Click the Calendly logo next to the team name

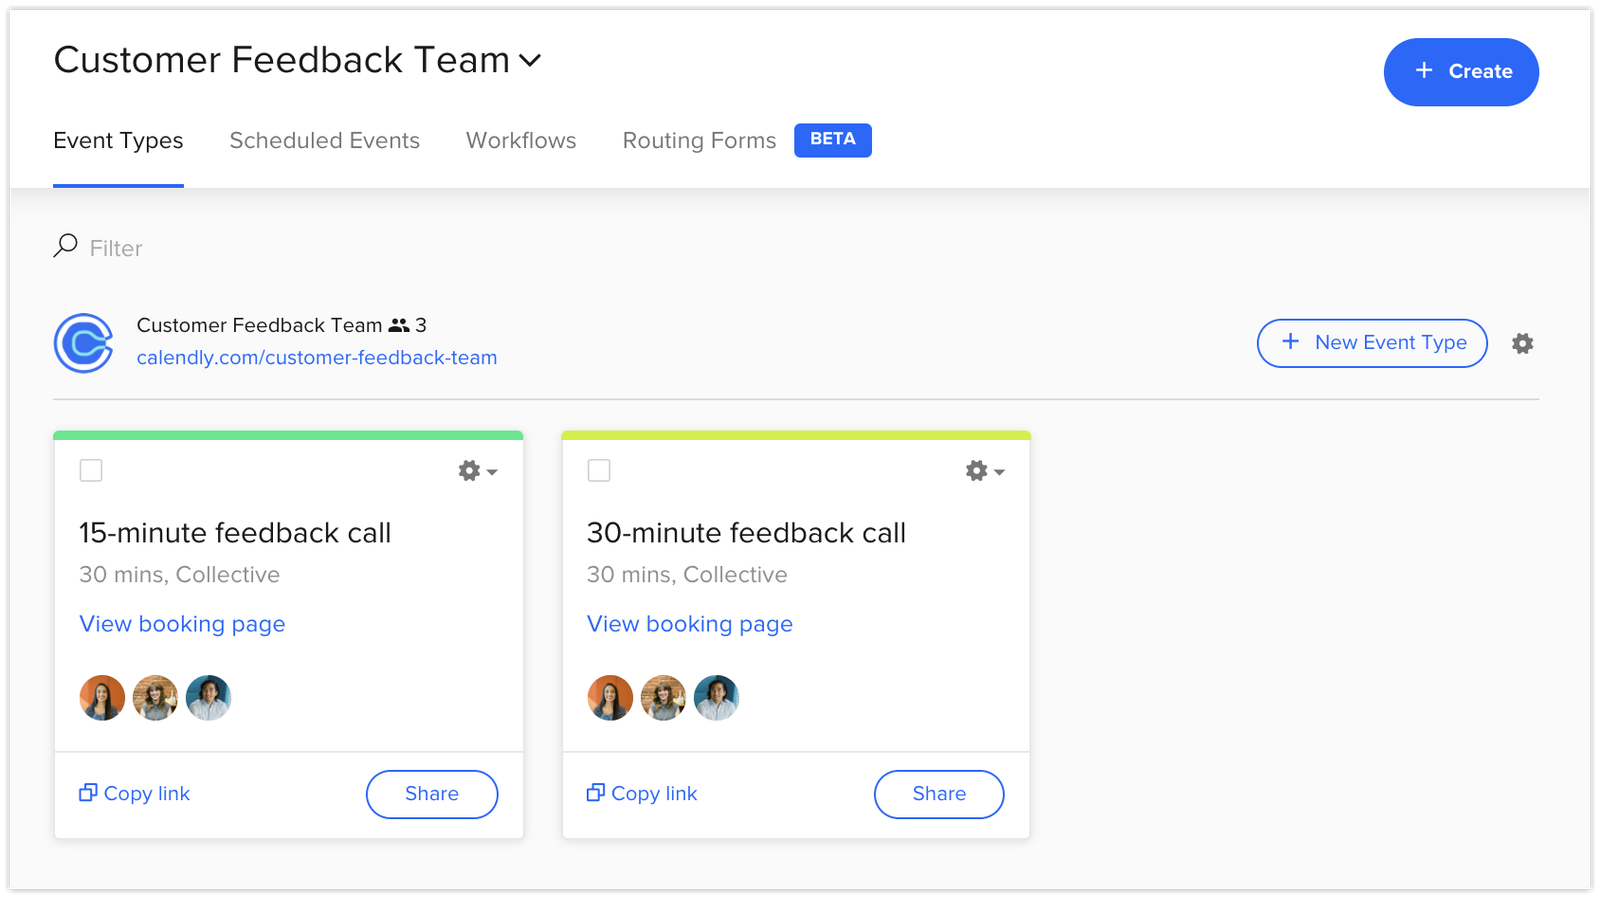(83, 343)
